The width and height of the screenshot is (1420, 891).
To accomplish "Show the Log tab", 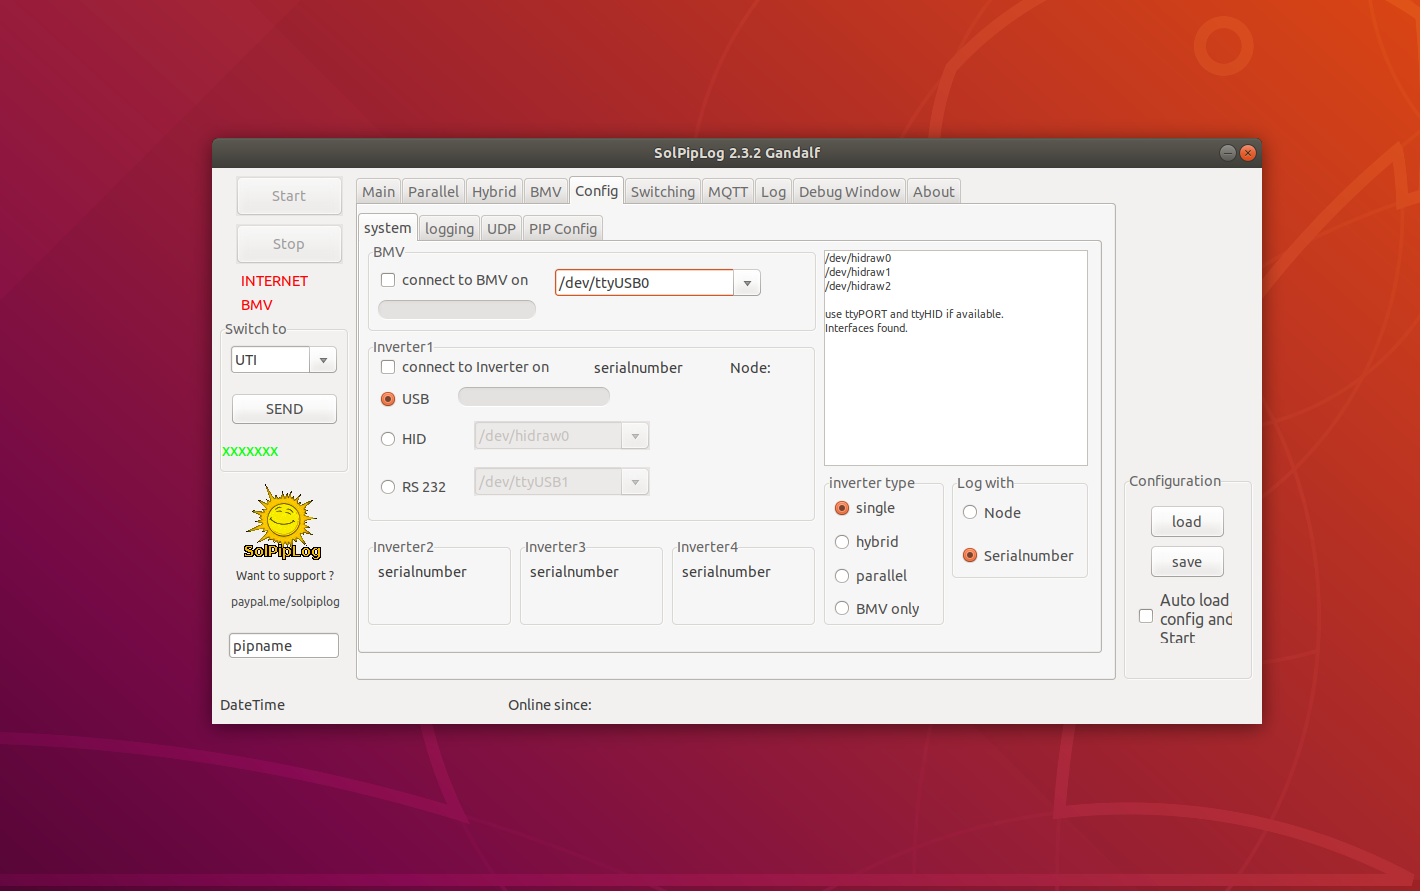I will pos(774,192).
